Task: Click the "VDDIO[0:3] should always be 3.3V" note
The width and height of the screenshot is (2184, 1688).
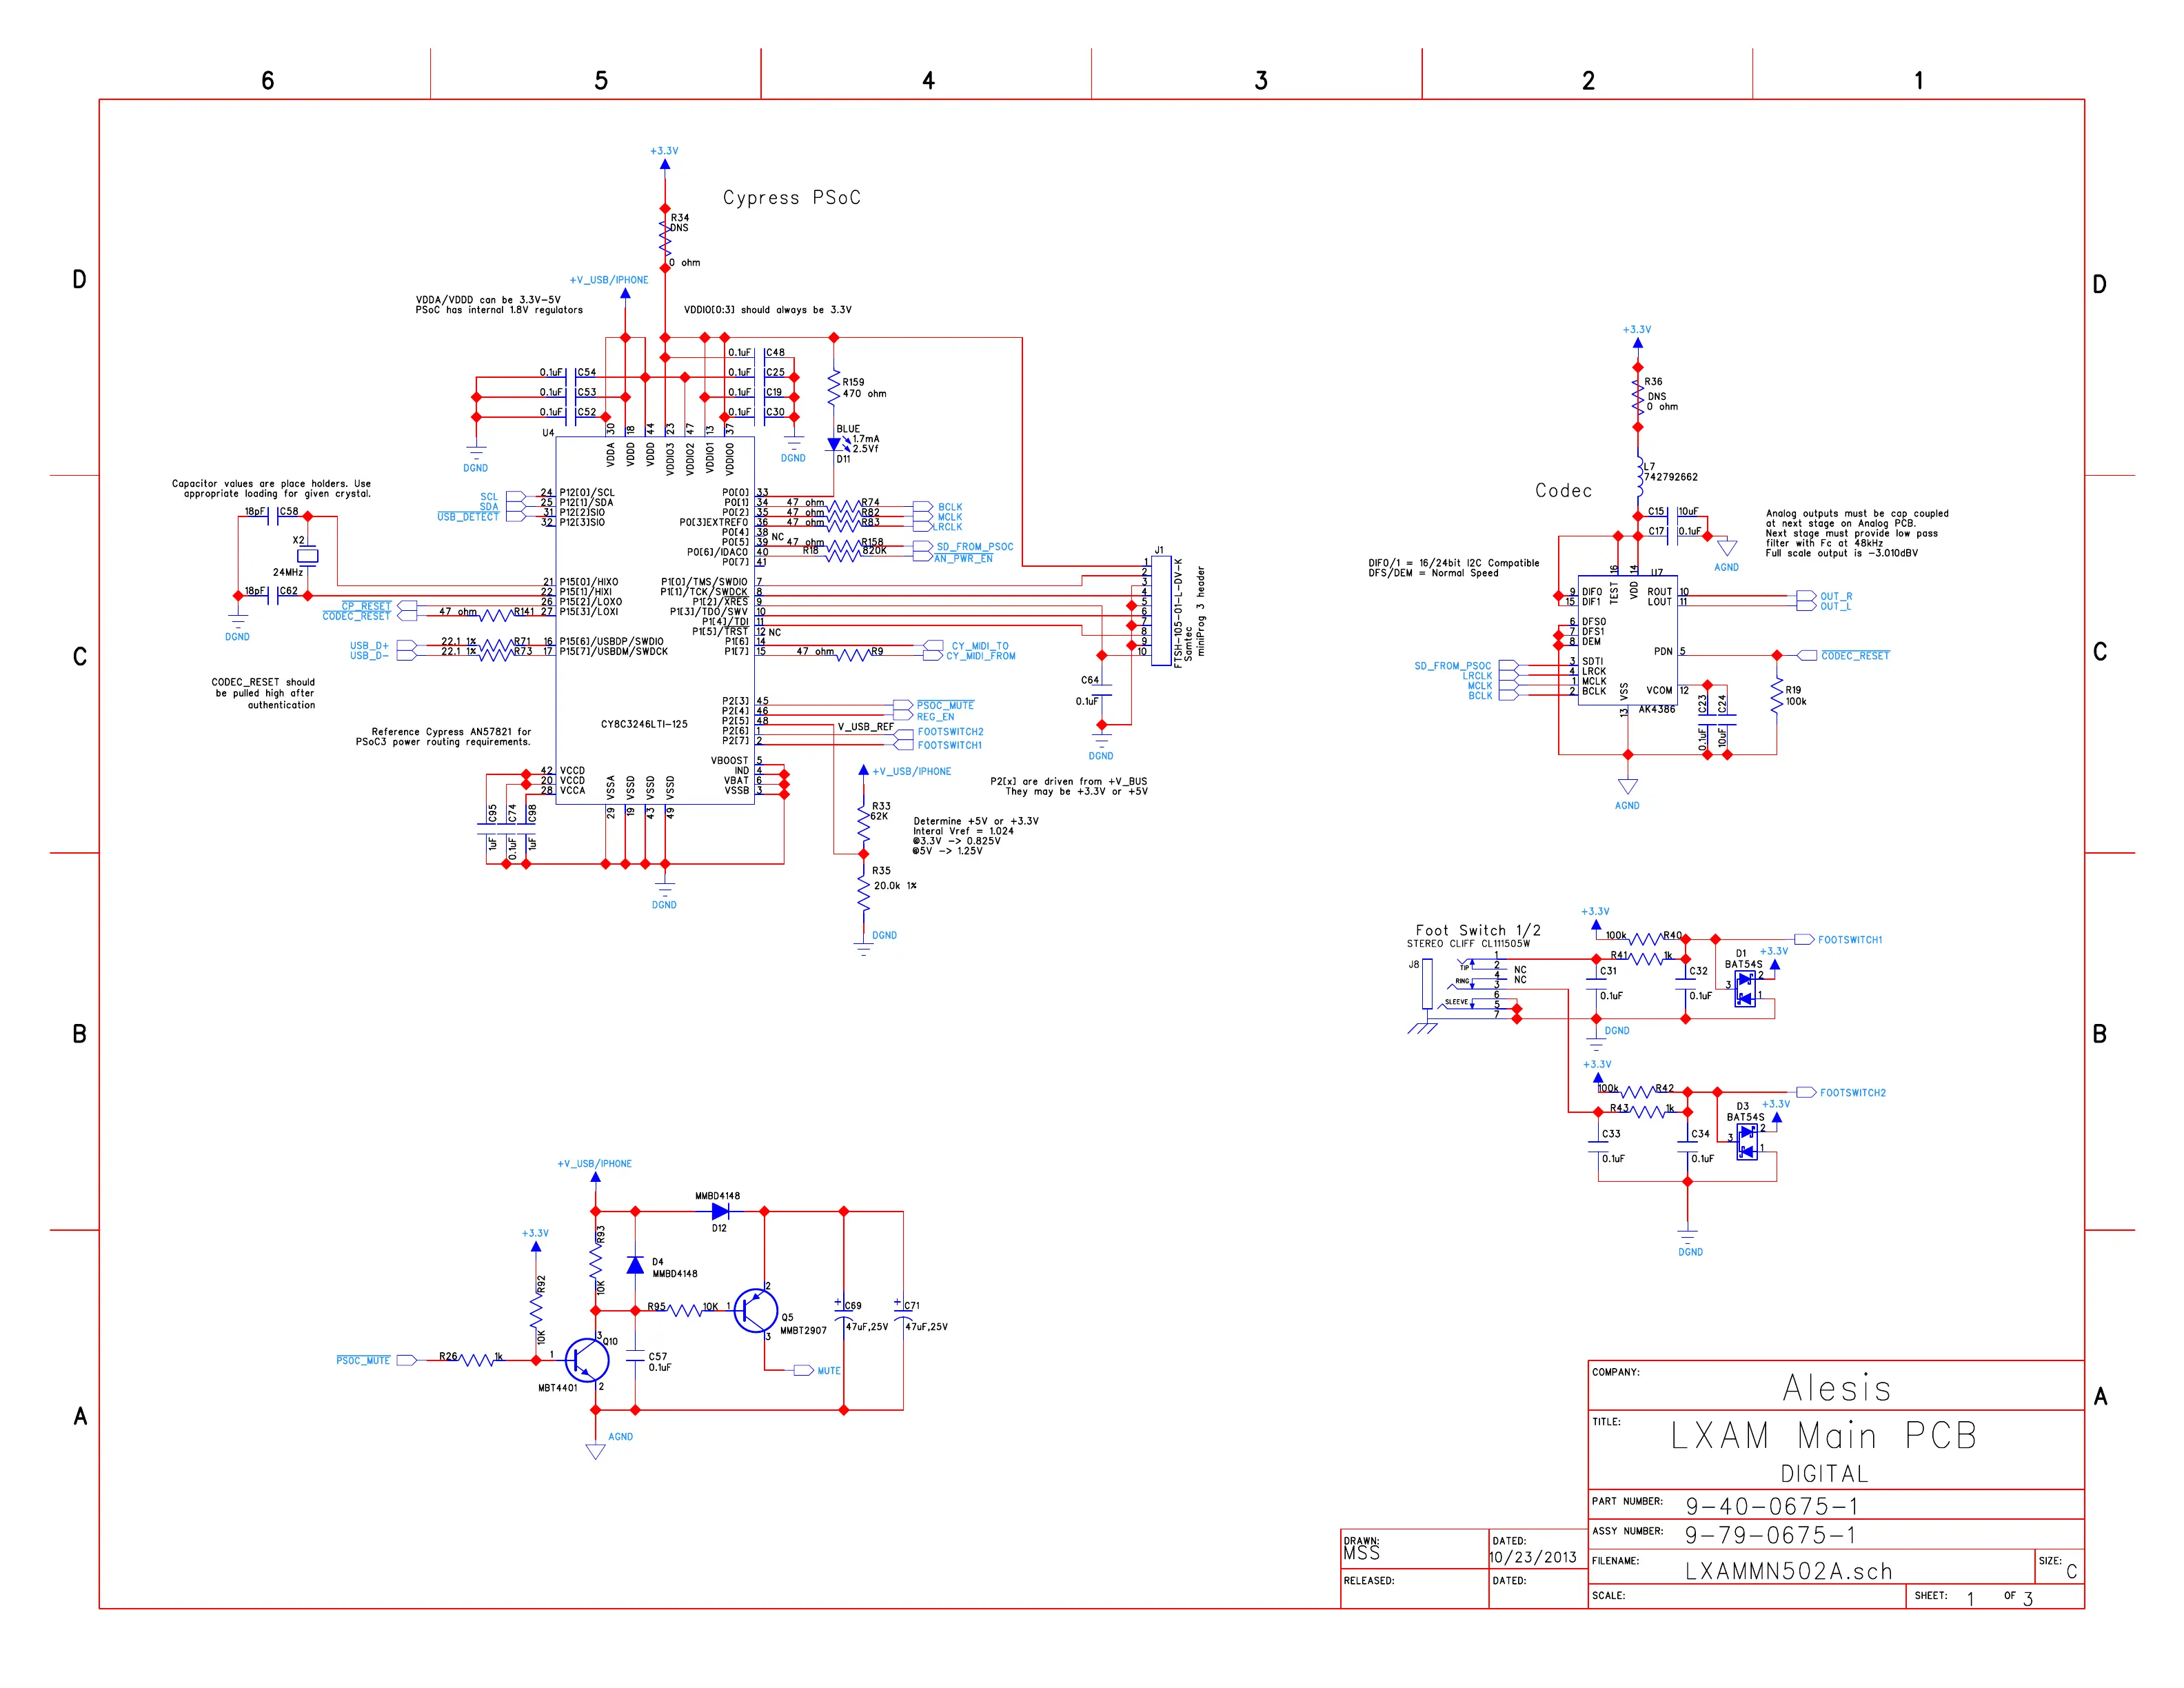Action: pos(768,310)
